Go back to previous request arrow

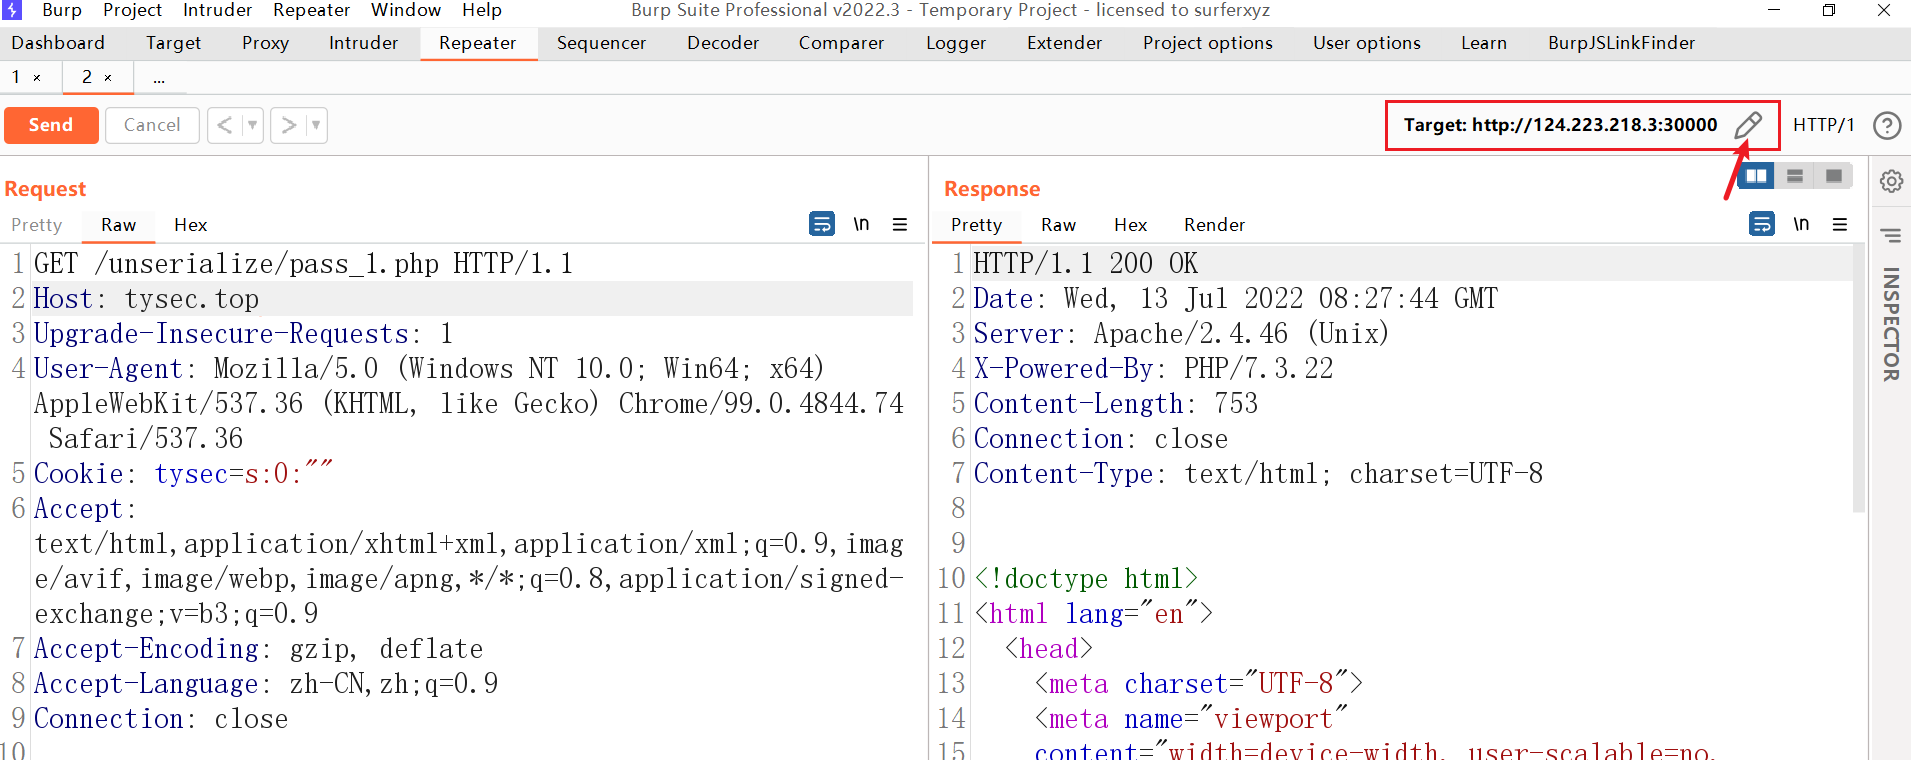[x=225, y=125]
